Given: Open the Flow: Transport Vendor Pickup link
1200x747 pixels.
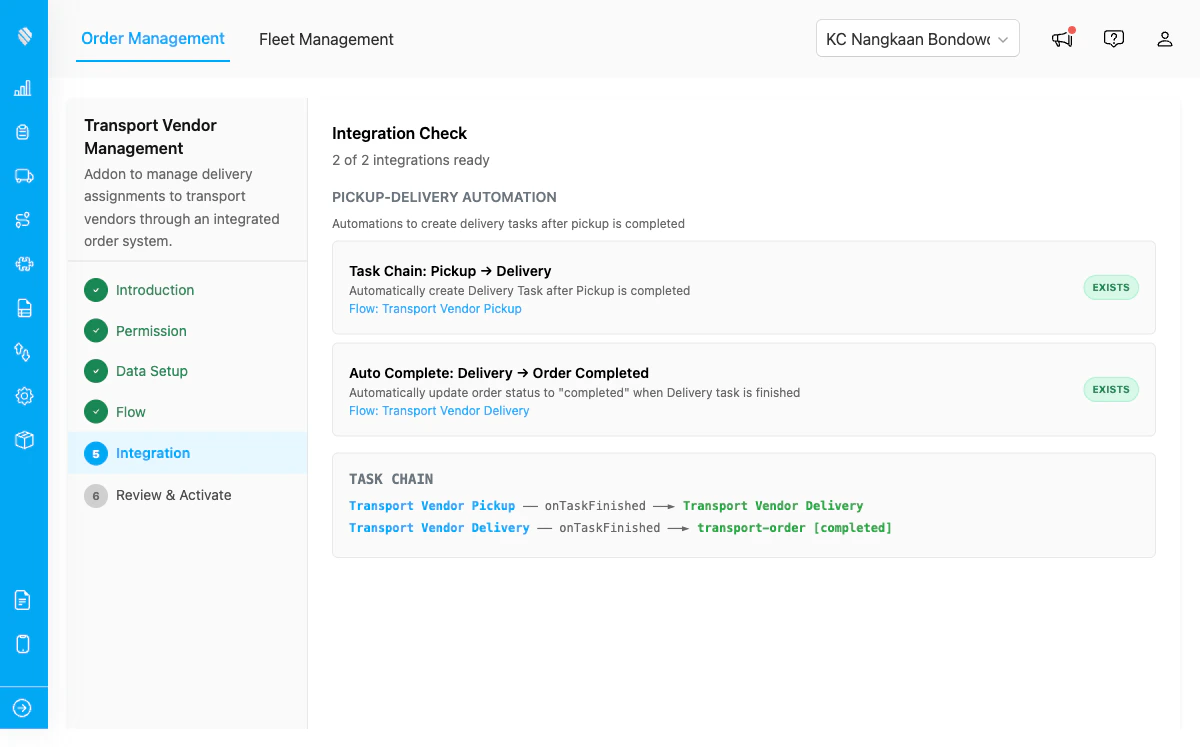Looking at the screenshot, I should click(x=435, y=309).
